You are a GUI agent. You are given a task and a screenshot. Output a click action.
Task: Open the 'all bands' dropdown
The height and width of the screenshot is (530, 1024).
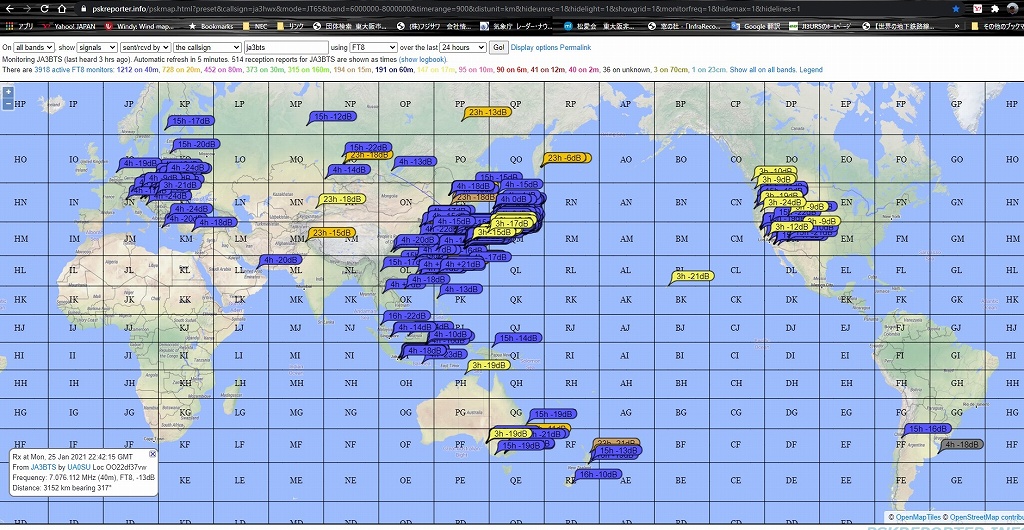click(34, 48)
